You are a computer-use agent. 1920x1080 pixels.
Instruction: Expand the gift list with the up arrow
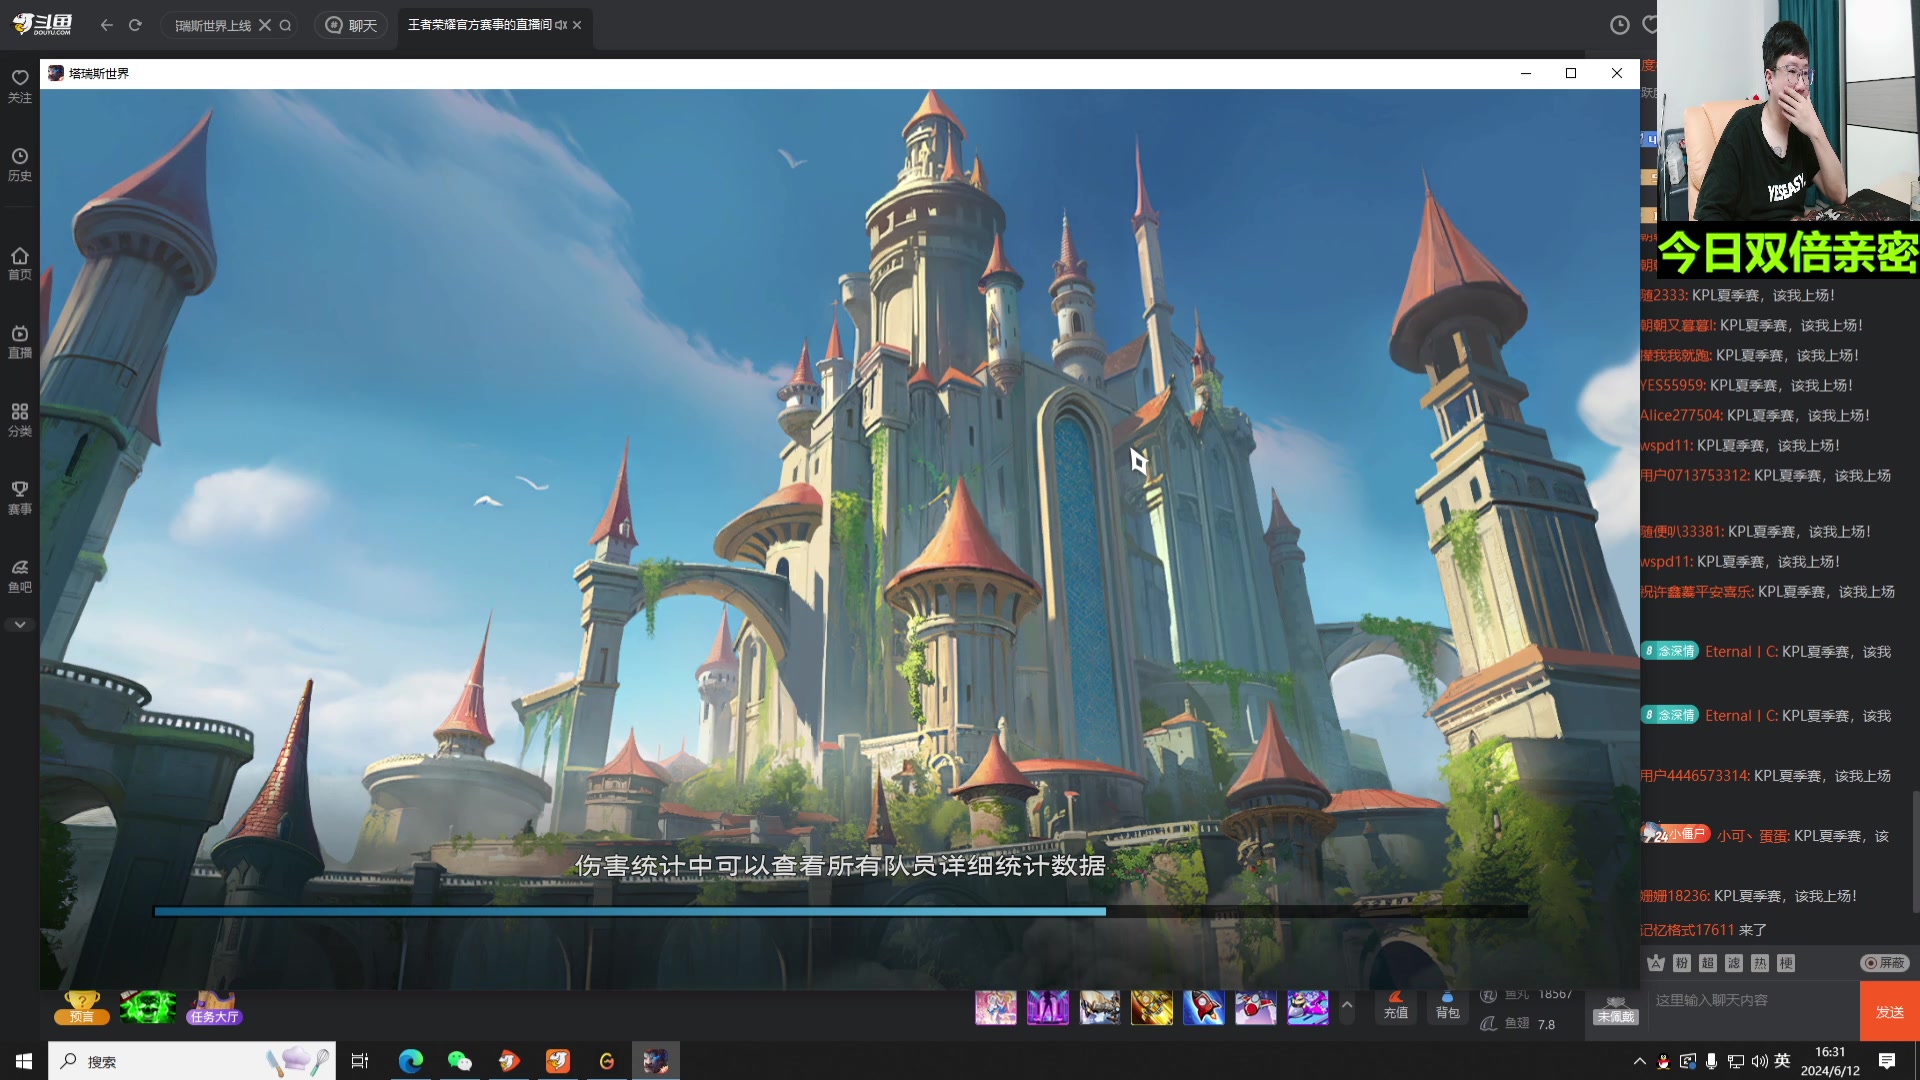point(1347,1006)
